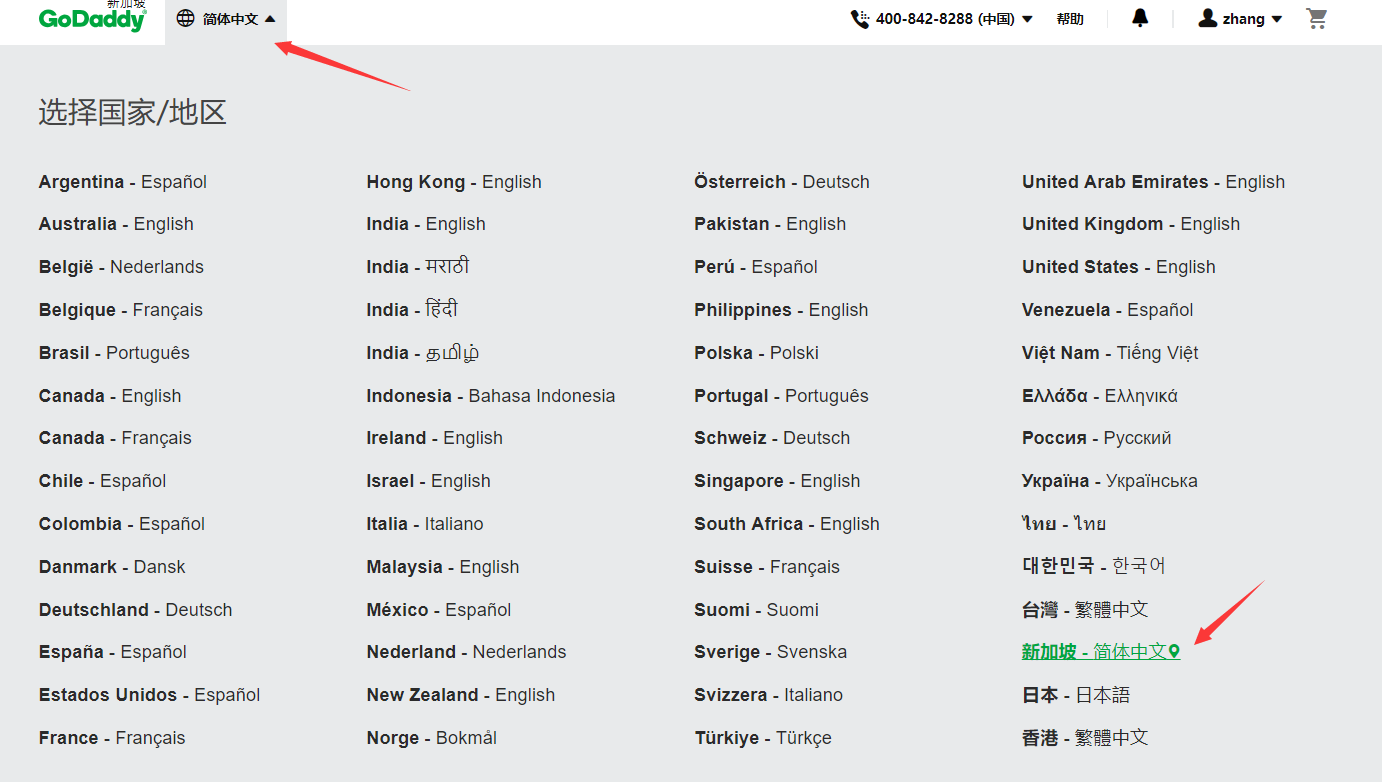Choose Việt Nam - Tiếng Việt

[x=1110, y=353]
